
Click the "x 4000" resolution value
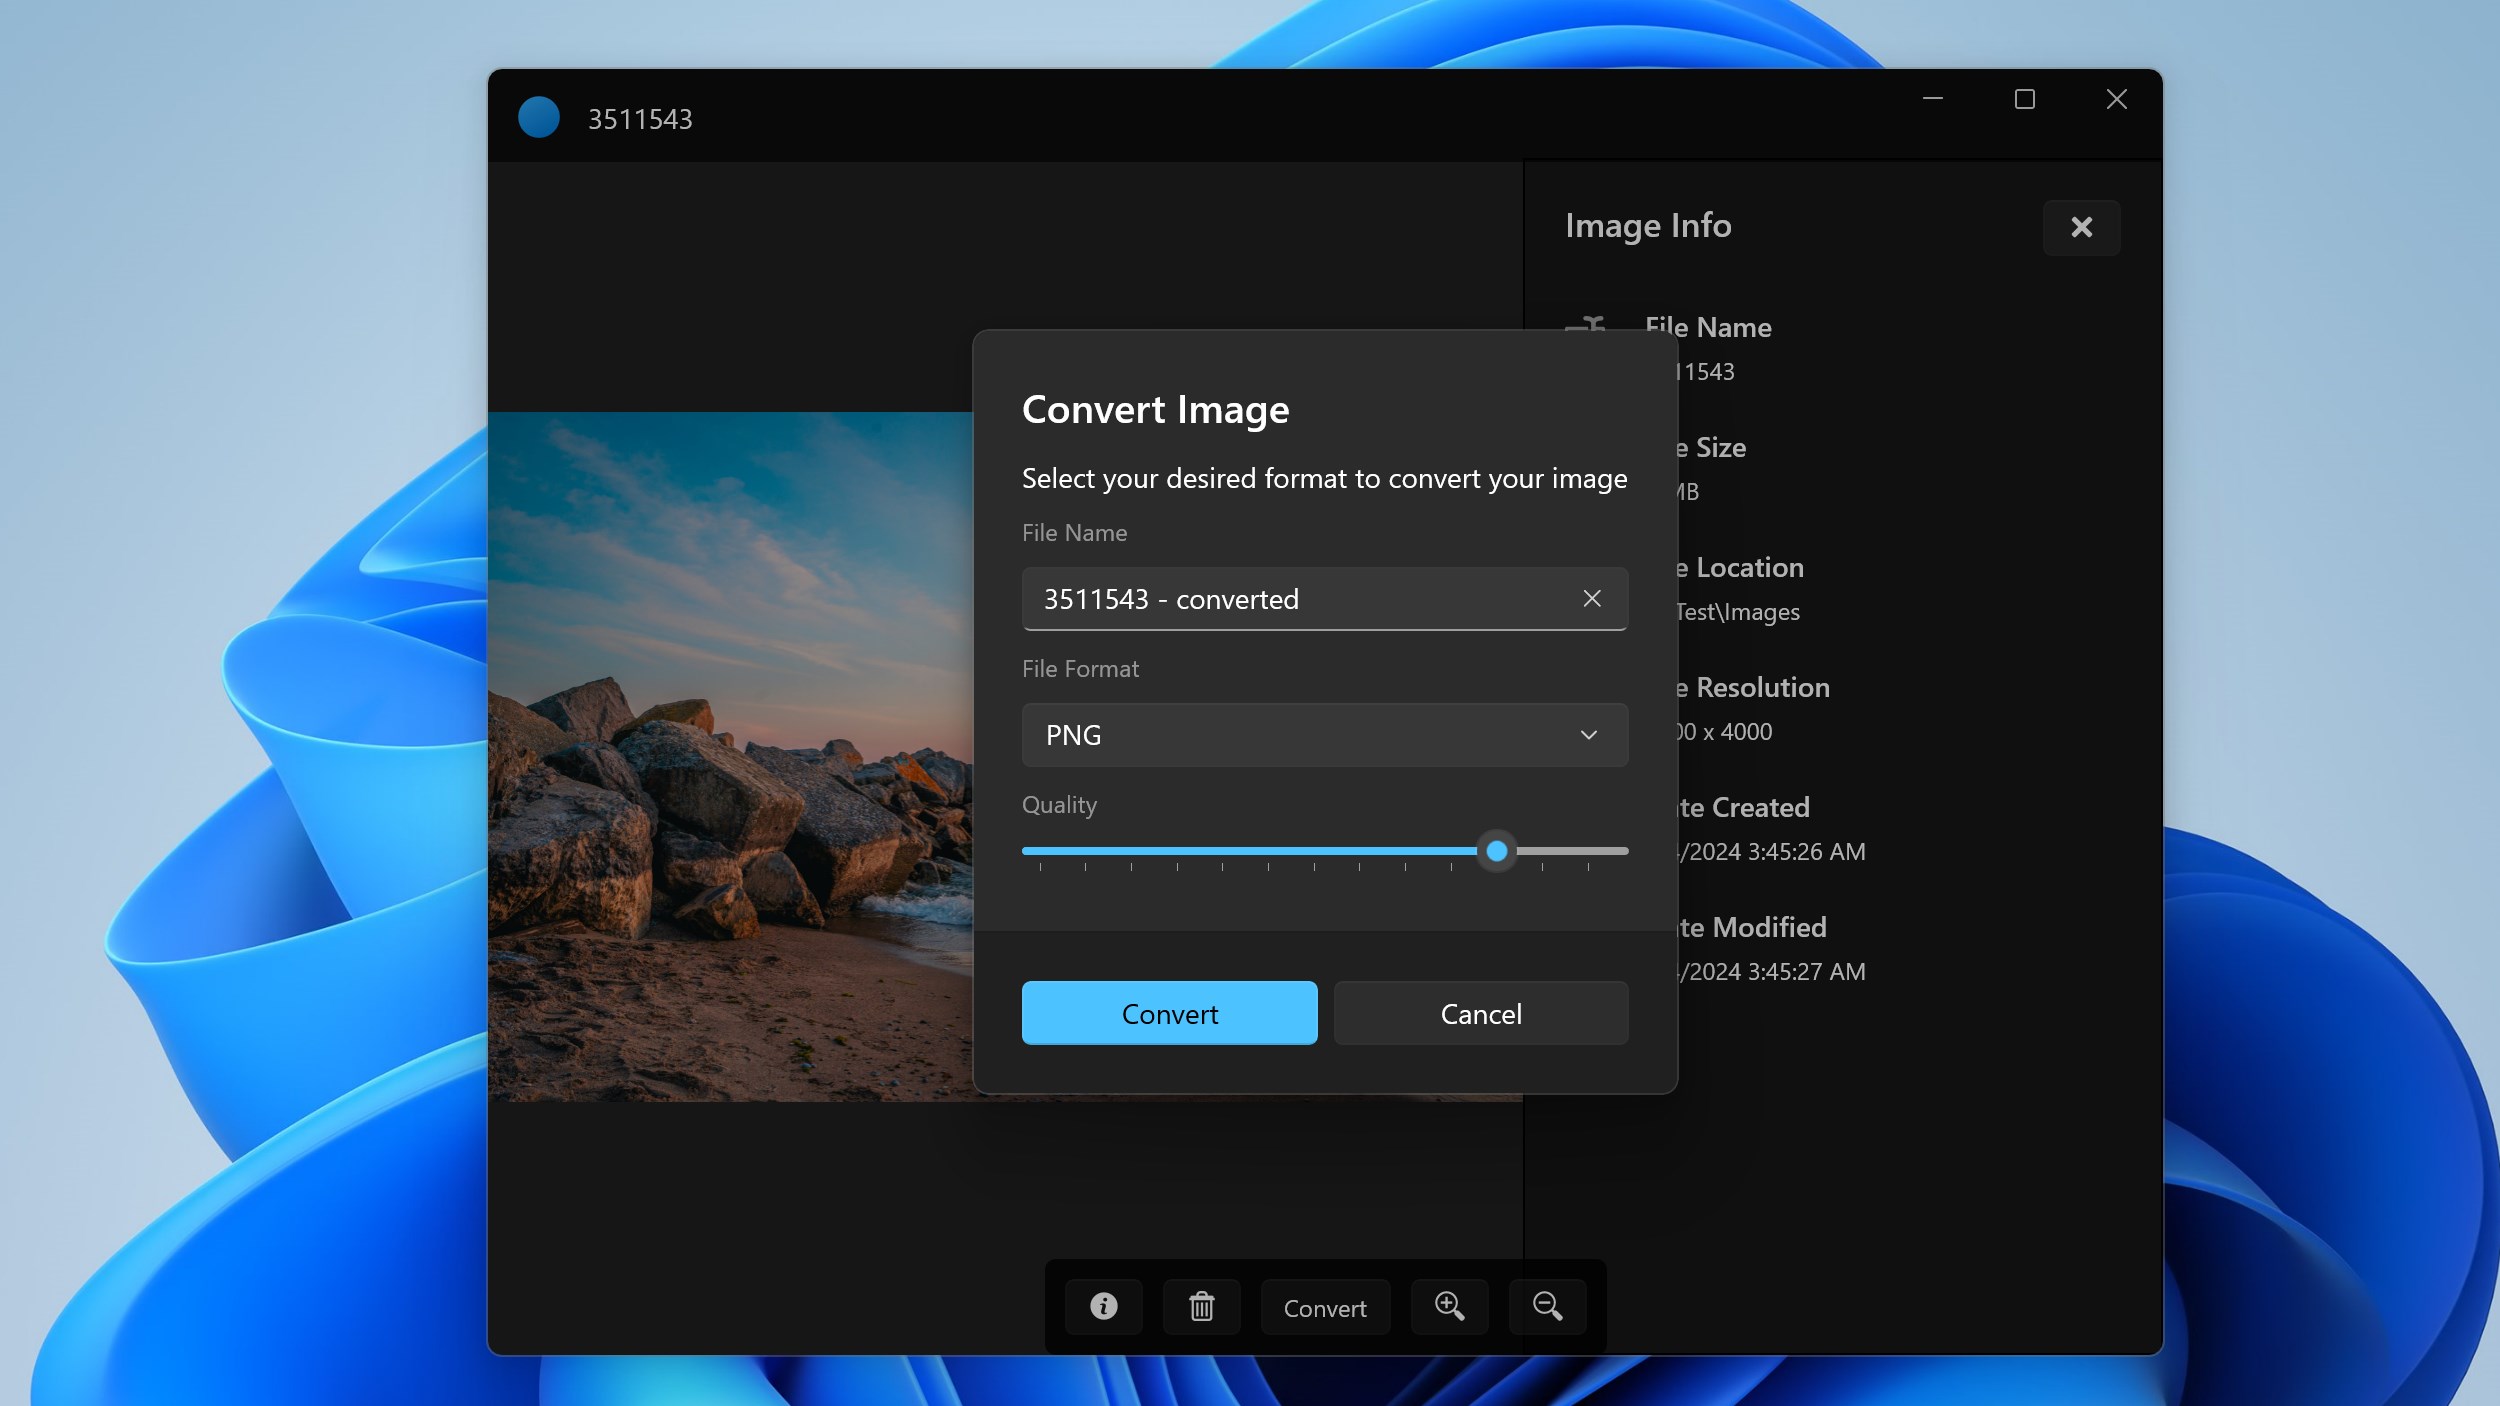coord(1737,731)
